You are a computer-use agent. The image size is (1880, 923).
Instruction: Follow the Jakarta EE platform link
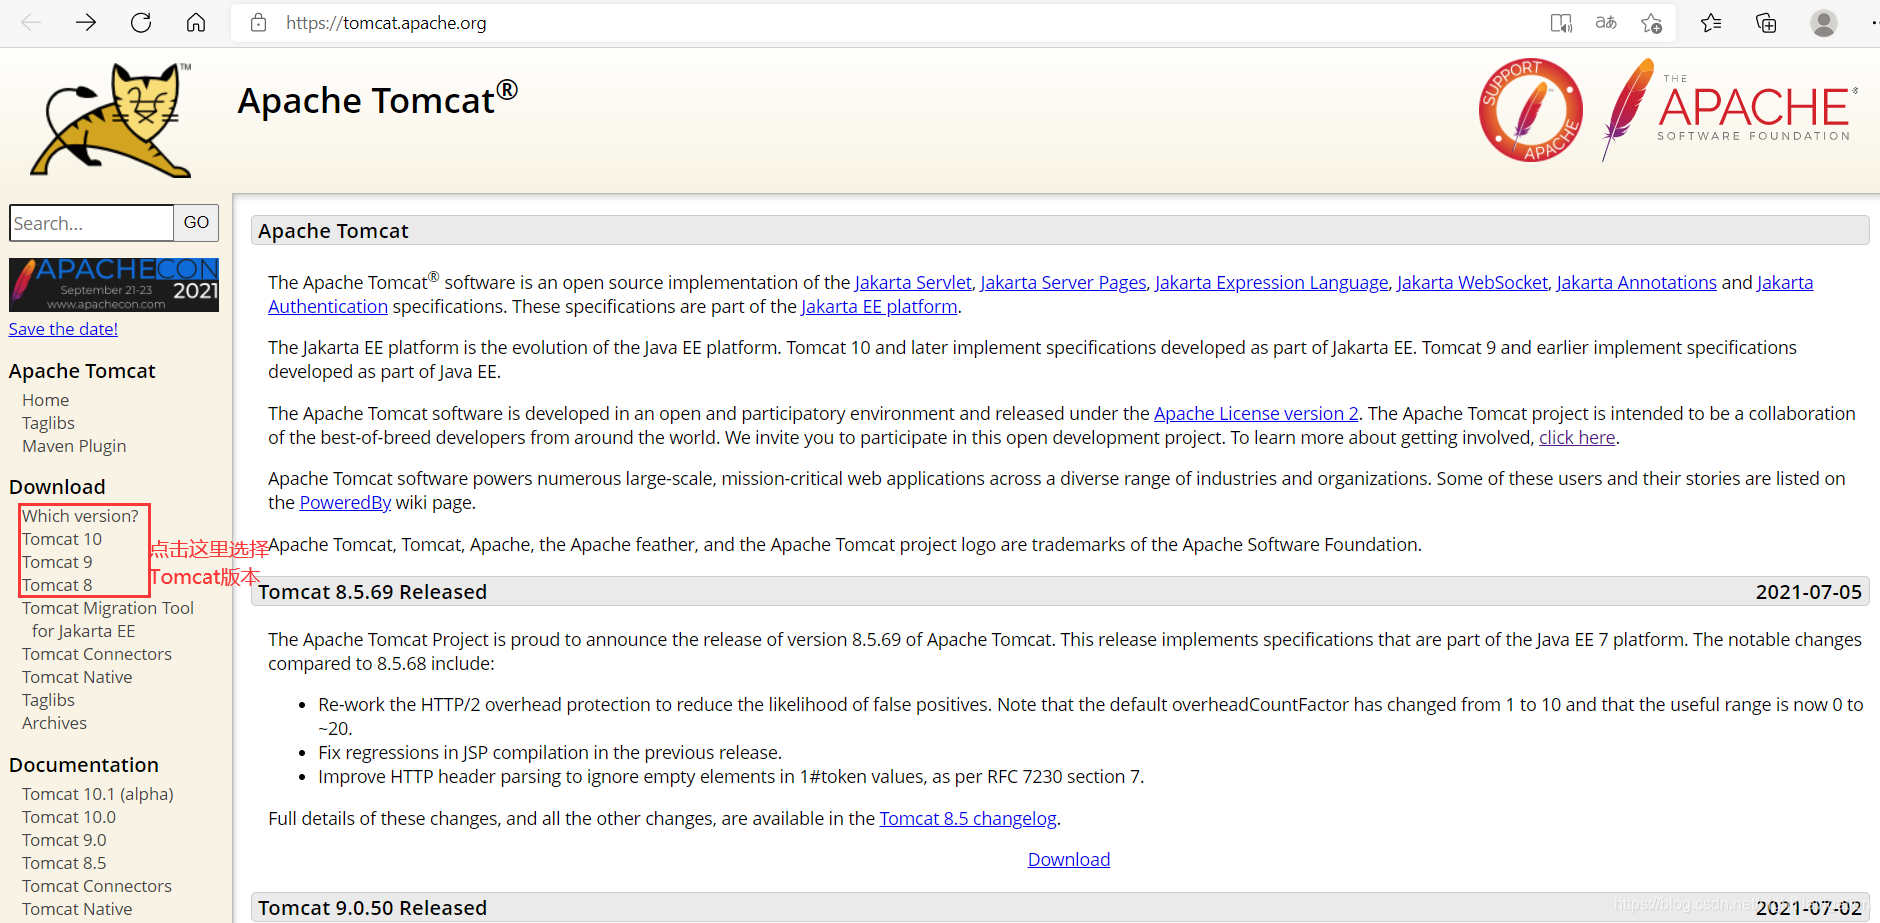point(879,307)
